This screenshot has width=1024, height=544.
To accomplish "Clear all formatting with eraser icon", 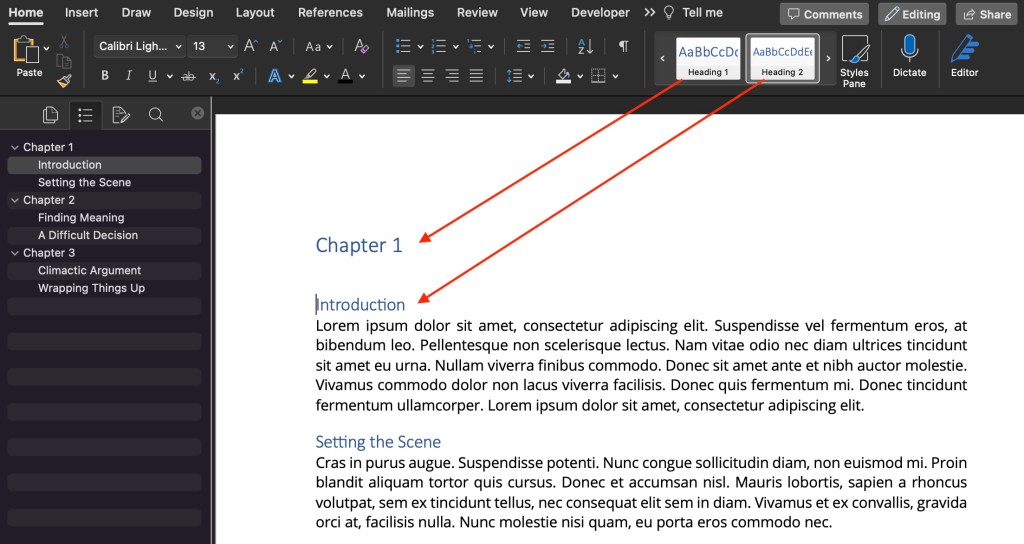I will click(362, 47).
